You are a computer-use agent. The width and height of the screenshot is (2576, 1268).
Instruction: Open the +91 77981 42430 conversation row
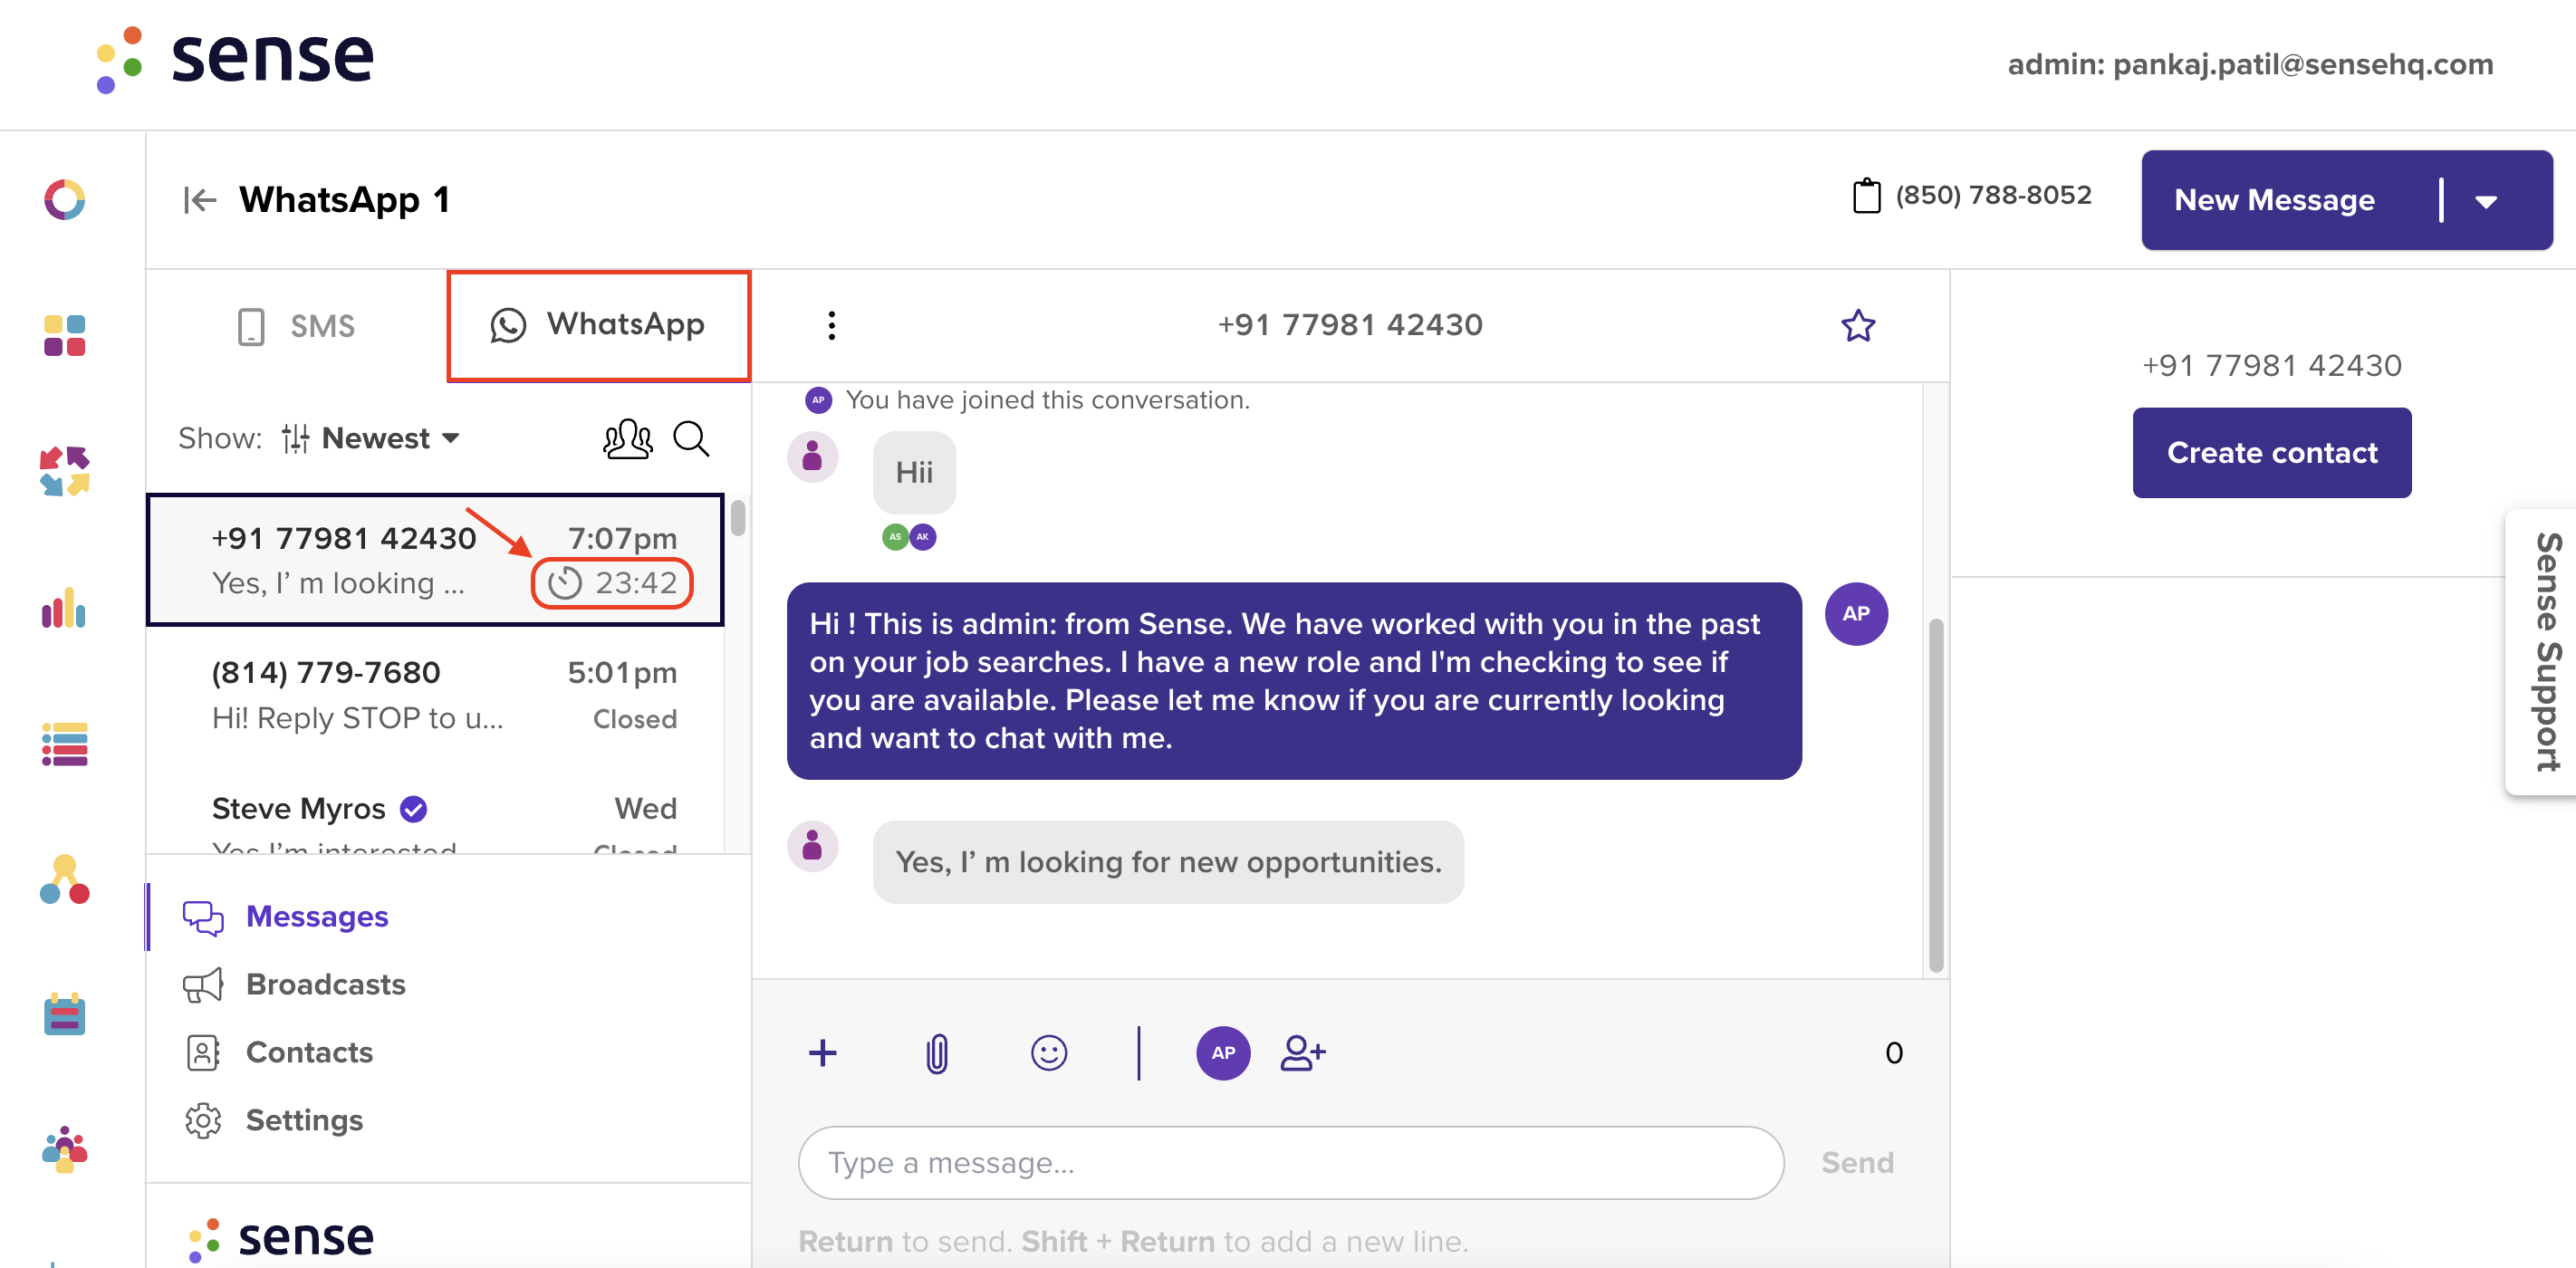[x=435, y=559]
